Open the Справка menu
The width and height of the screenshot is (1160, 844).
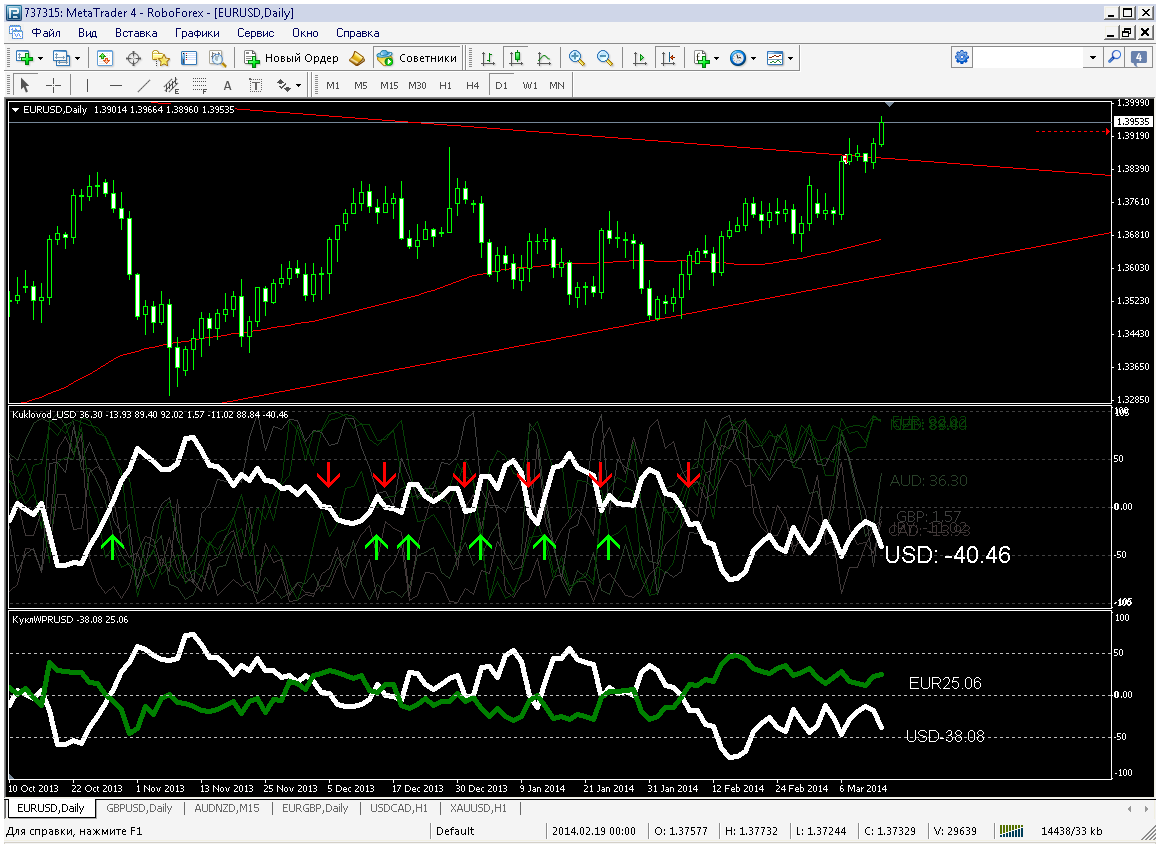tap(357, 33)
